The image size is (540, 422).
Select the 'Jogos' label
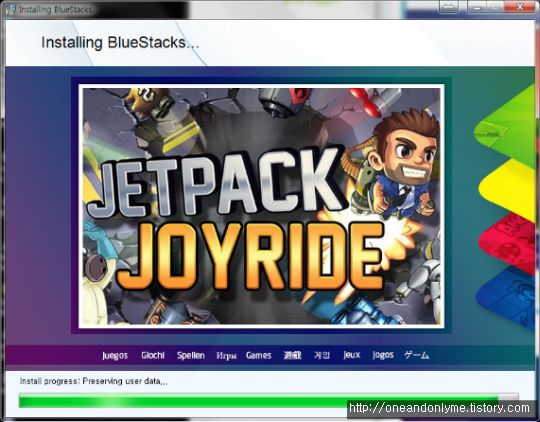[383, 355]
